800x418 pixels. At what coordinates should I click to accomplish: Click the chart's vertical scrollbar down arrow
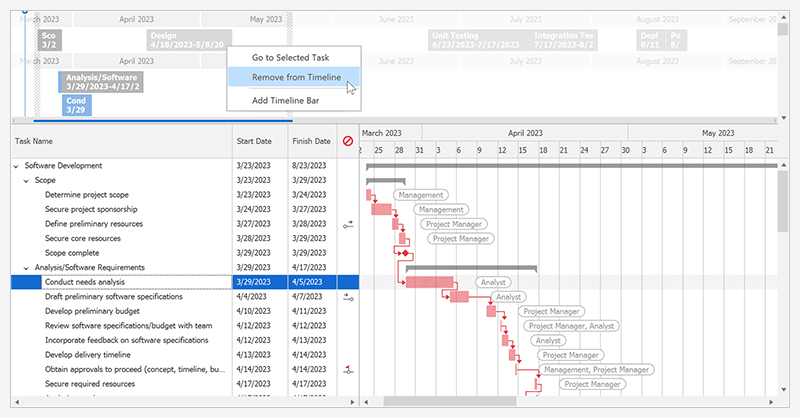tap(783, 389)
